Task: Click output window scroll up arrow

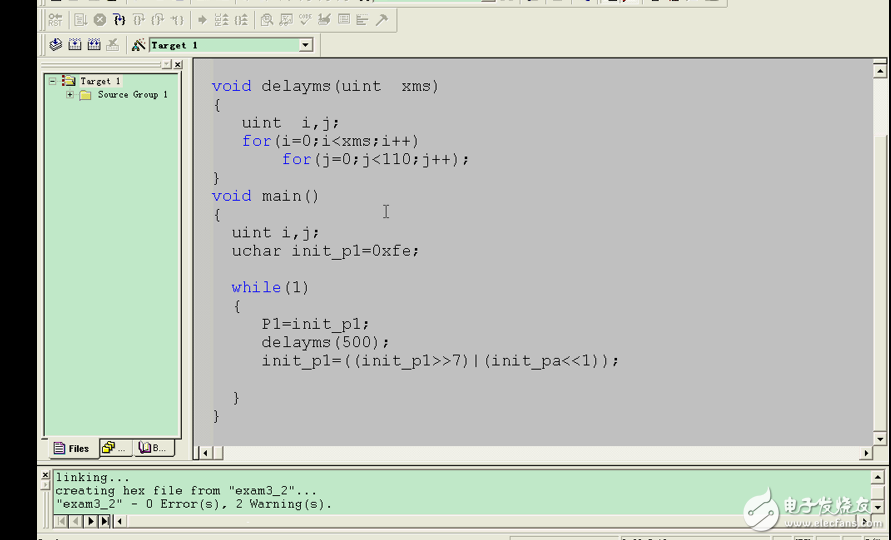Action: 877,477
